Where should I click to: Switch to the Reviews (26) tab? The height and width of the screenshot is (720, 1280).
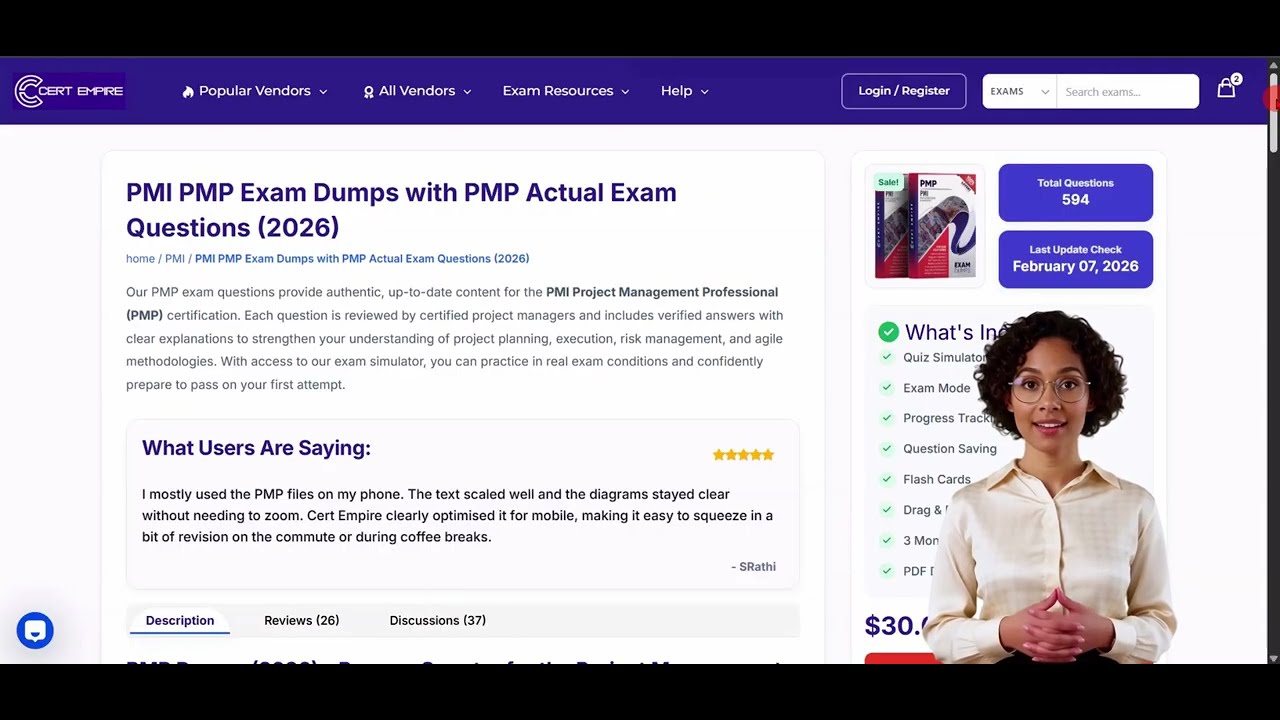click(302, 620)
